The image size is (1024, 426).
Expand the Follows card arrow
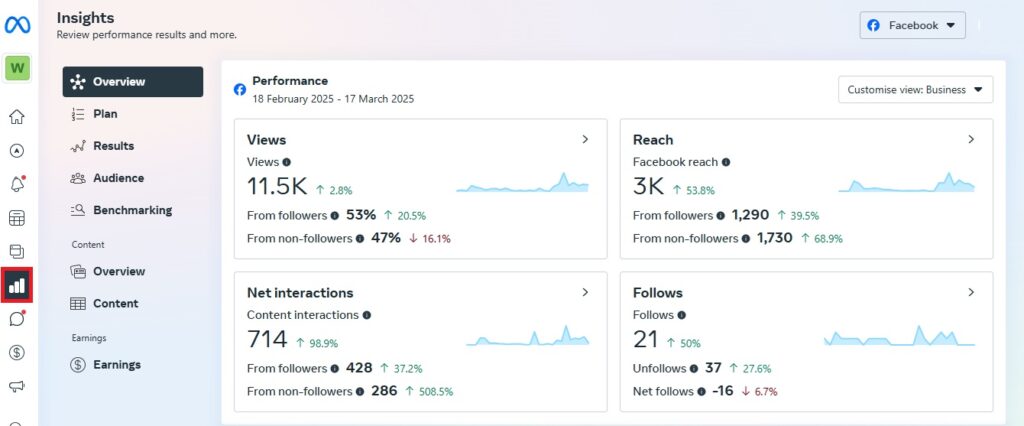point(971,293)
